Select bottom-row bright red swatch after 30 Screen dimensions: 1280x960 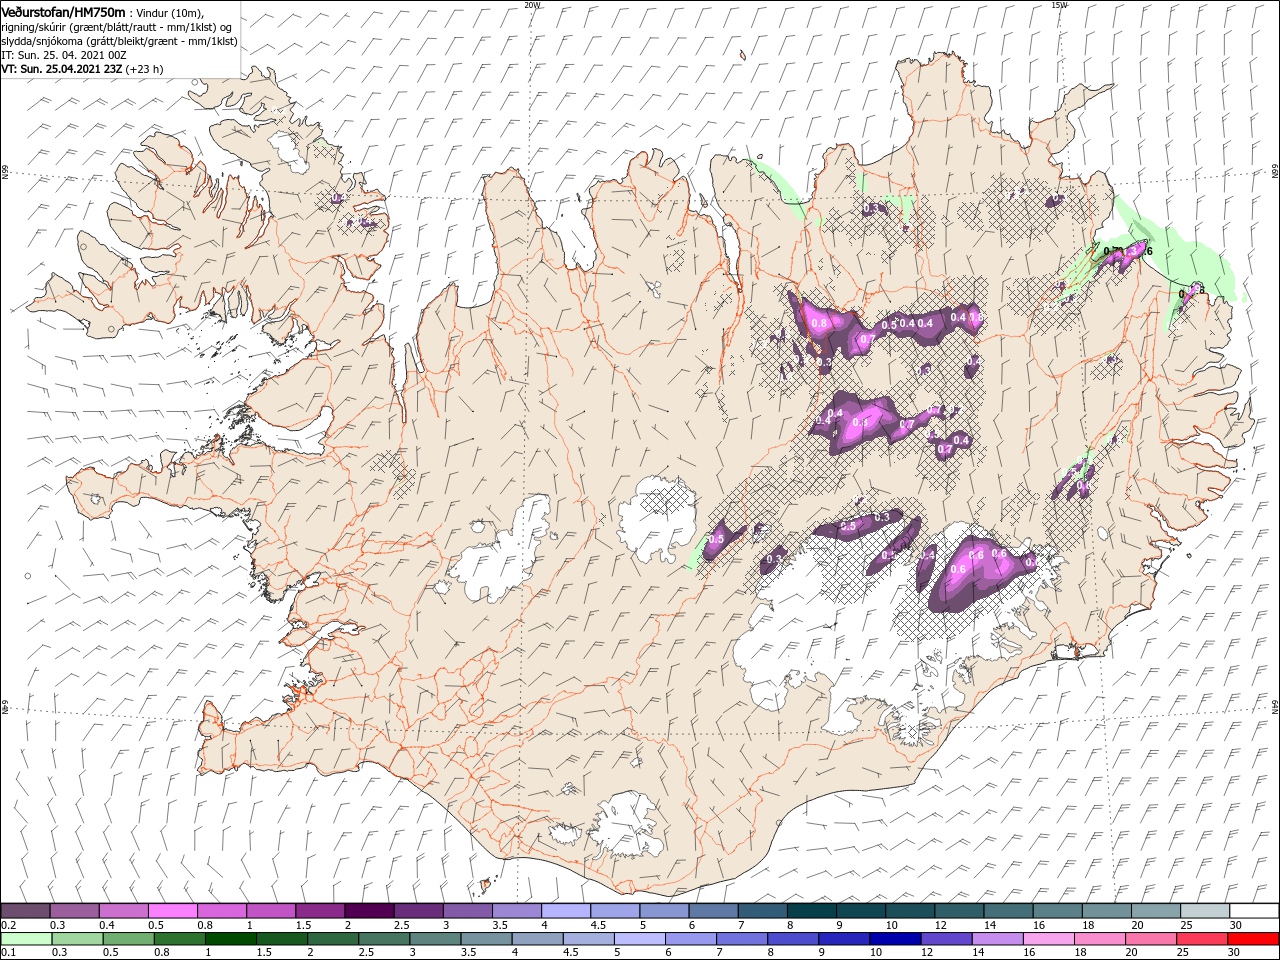(x=1253, y=939)
